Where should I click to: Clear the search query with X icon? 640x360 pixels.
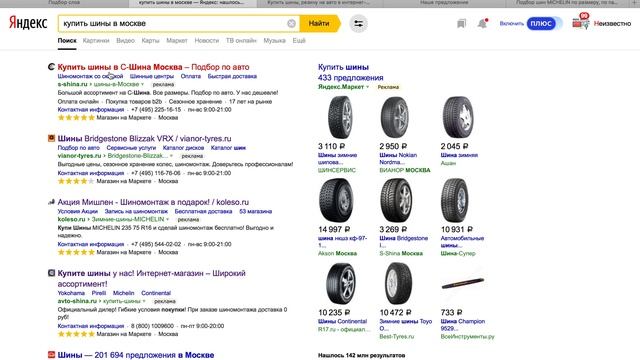(291, 24)
